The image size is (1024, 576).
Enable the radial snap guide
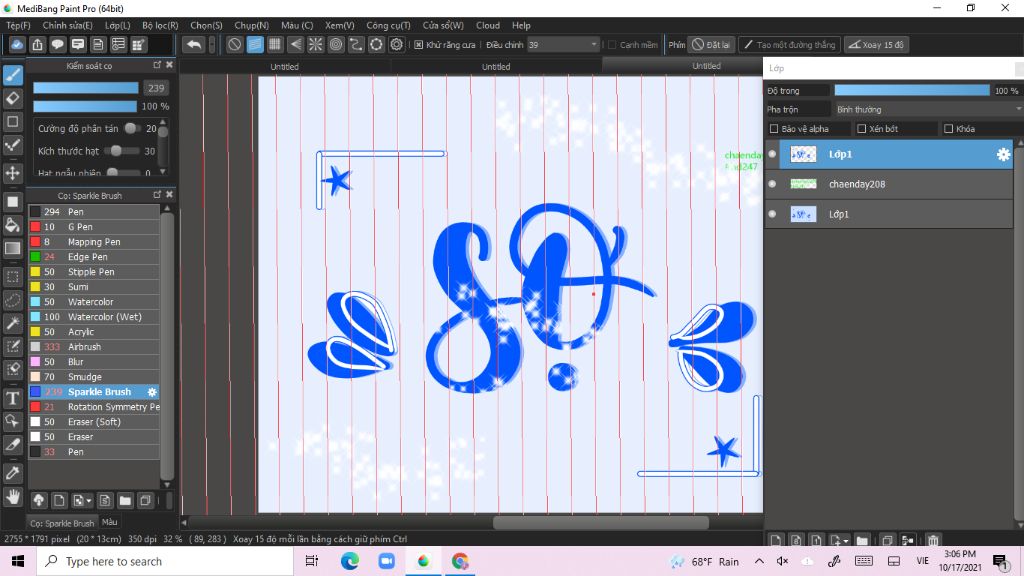(x=315, y=44)
